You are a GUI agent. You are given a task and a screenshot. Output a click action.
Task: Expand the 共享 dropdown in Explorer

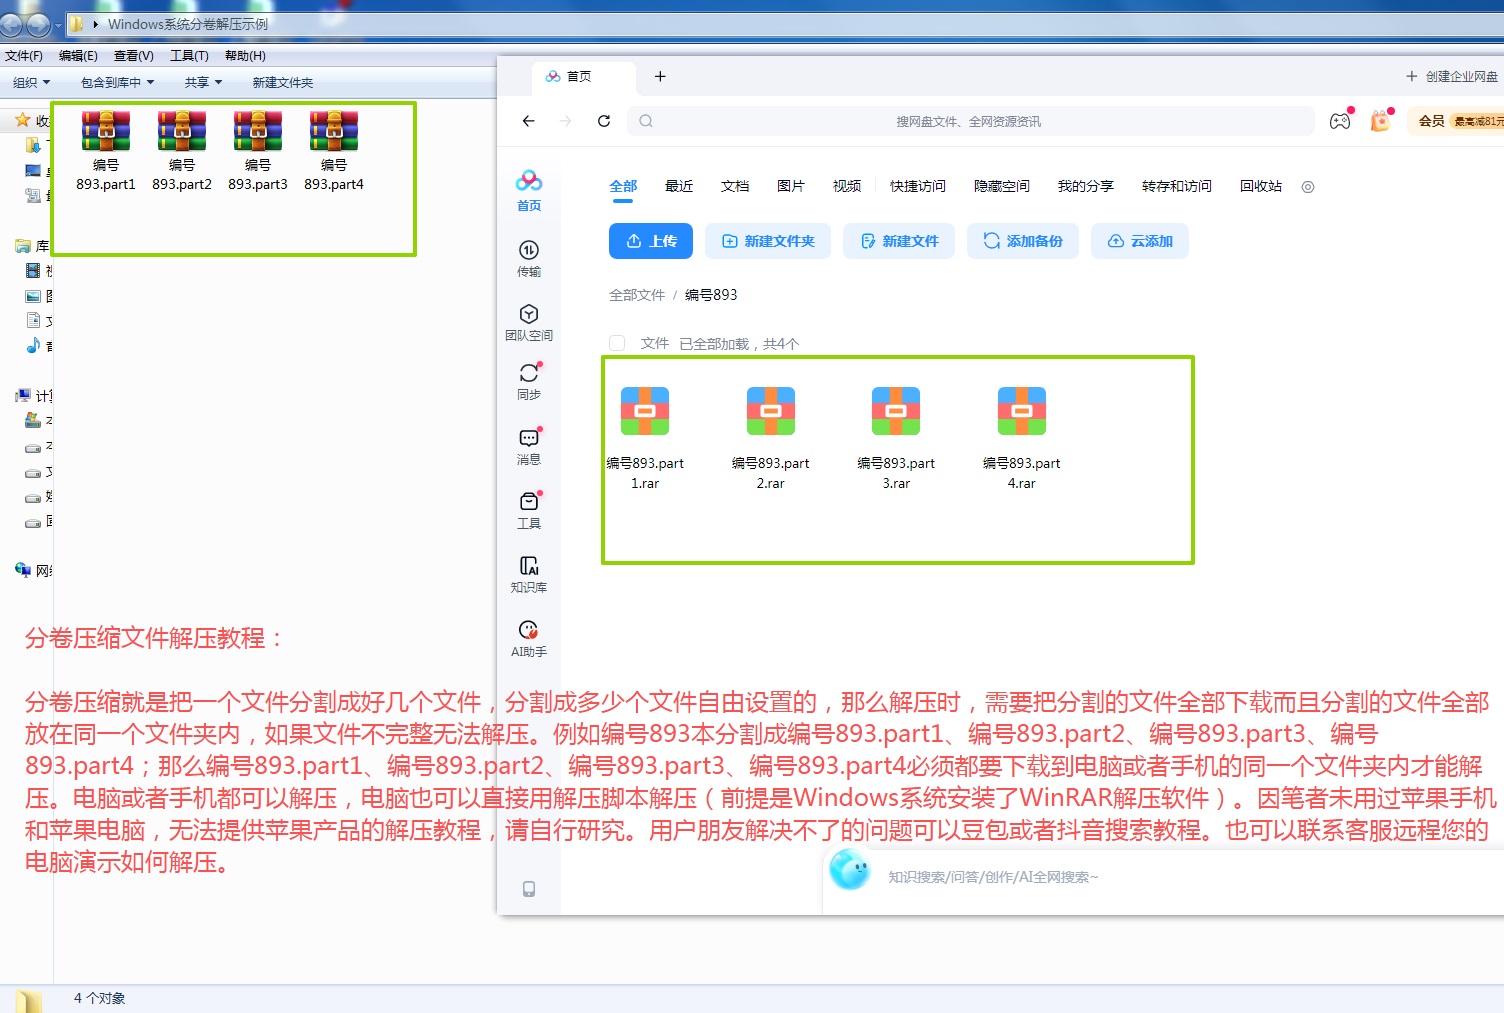[204, 83]
